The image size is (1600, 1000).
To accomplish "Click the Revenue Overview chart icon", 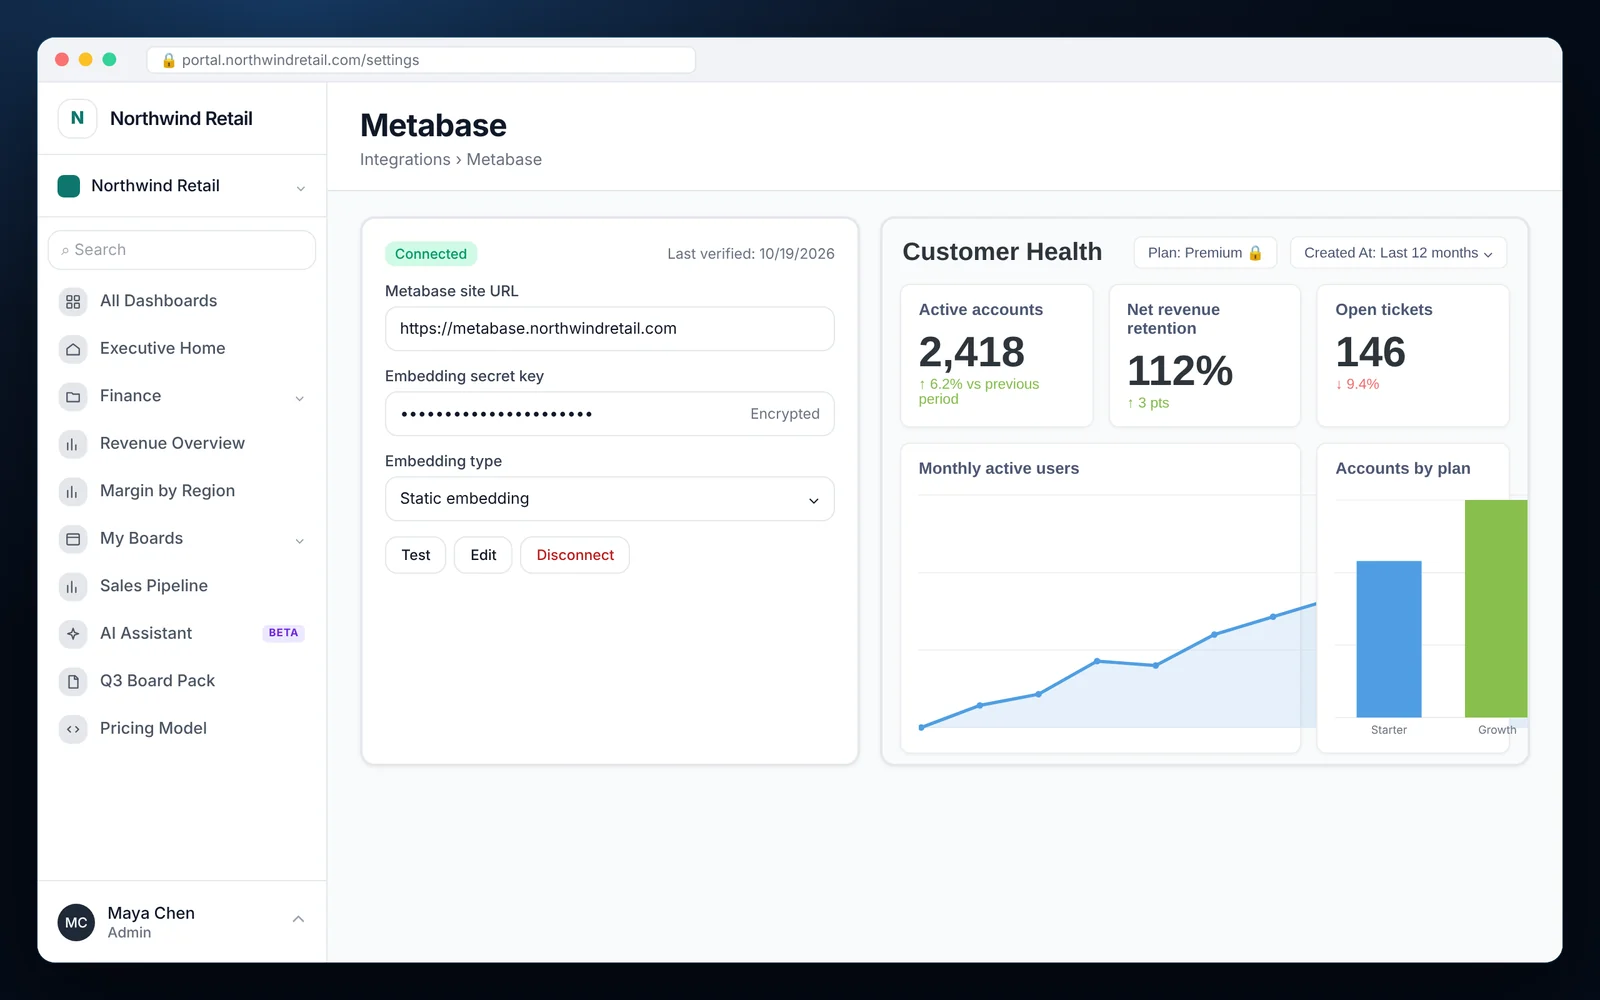I will 73,444.
